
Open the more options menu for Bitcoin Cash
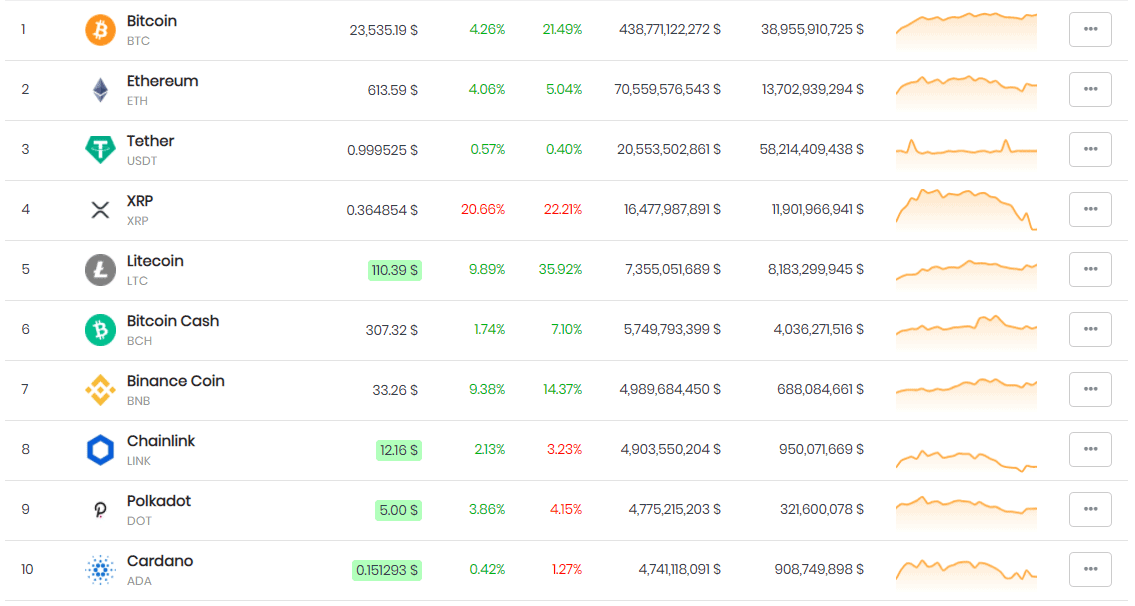(1090, 330)
